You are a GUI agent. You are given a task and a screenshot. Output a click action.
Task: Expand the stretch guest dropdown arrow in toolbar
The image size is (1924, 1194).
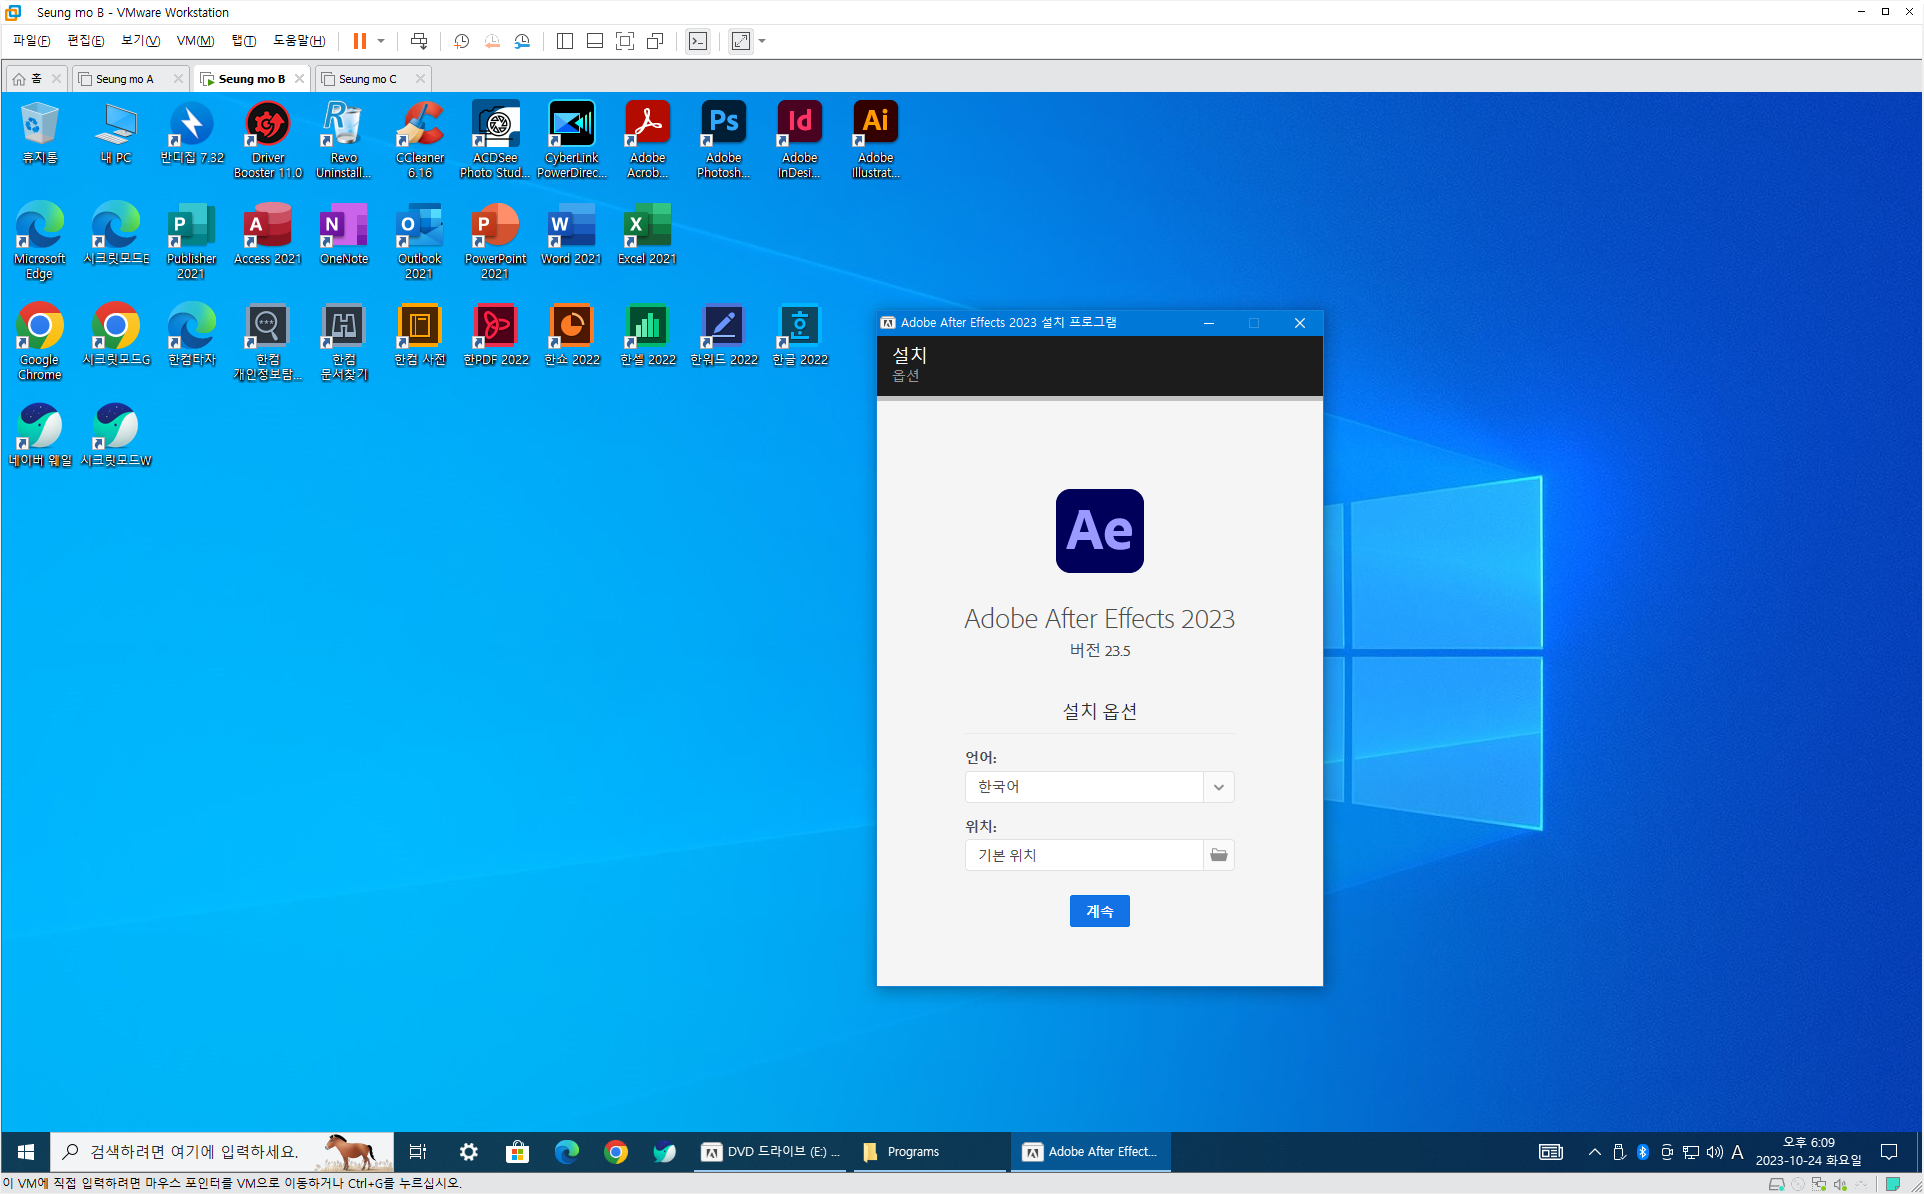point(762,41)
